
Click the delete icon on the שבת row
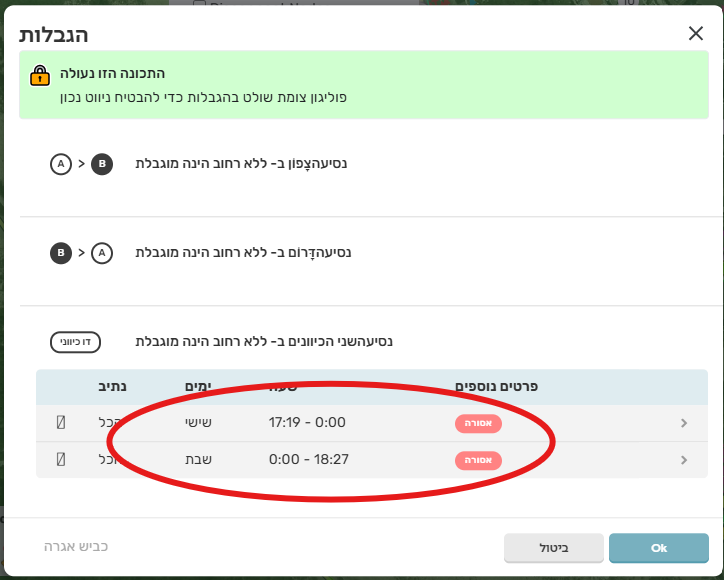pyautogui.click(x=61, y=460)
